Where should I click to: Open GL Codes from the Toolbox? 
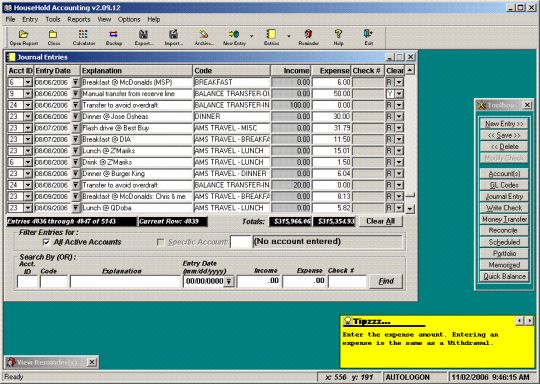[504, 185]
